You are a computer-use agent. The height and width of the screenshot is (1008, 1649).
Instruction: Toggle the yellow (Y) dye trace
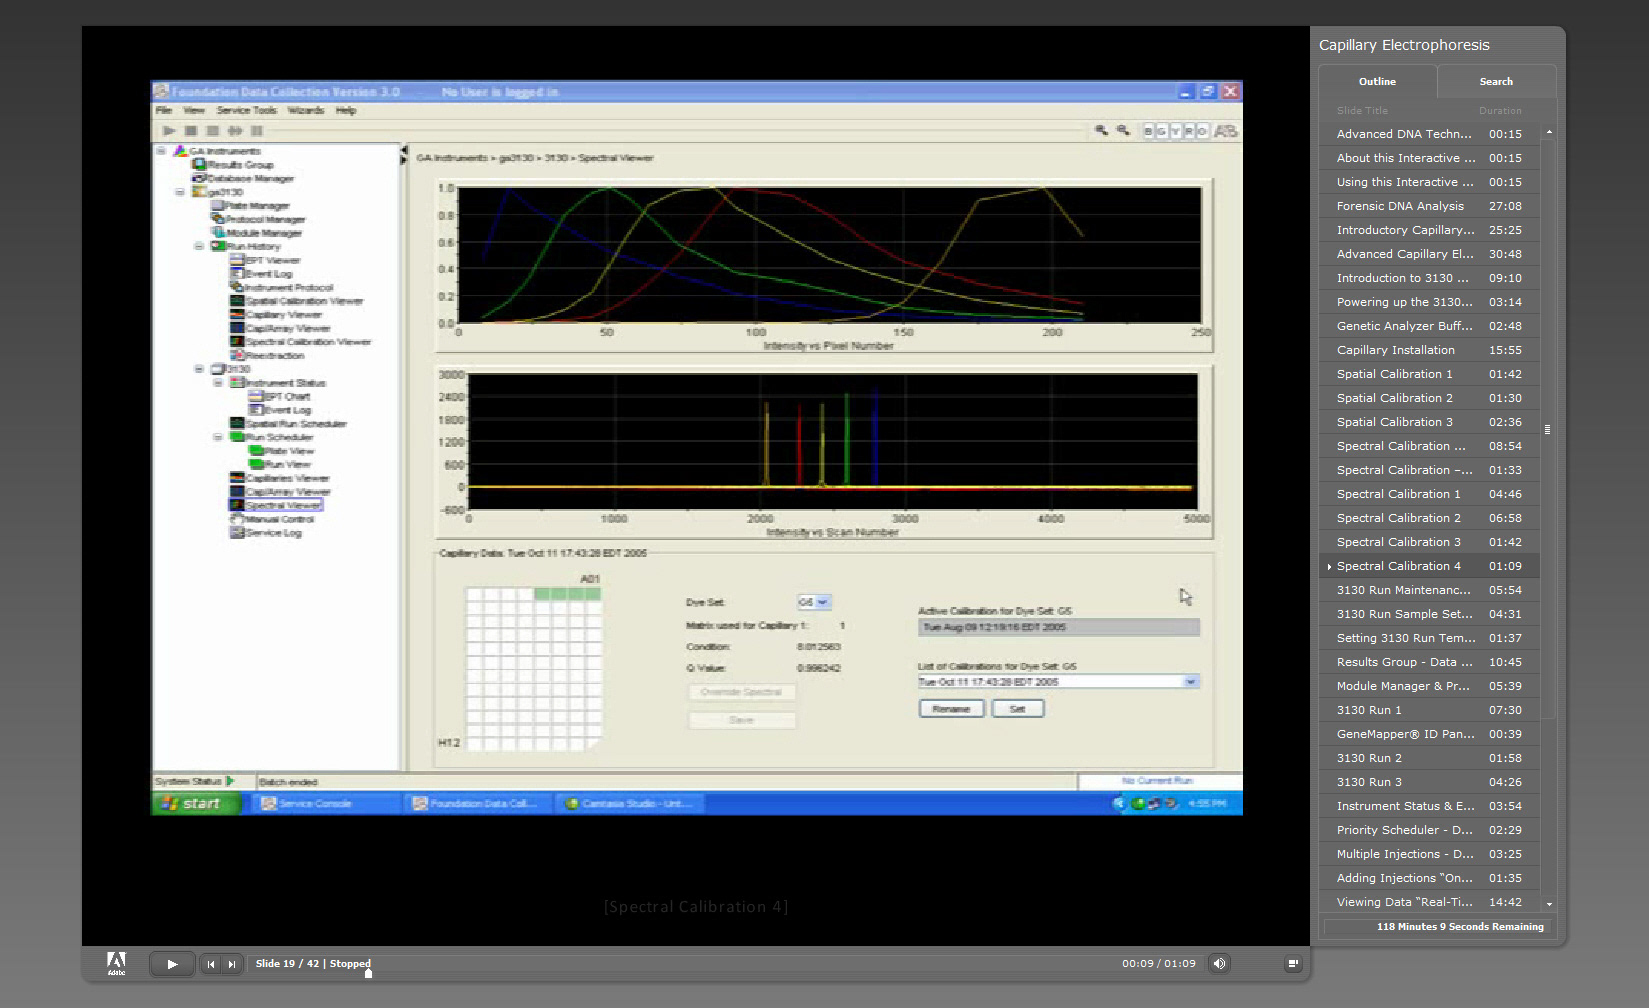(x=1175, y=131)
